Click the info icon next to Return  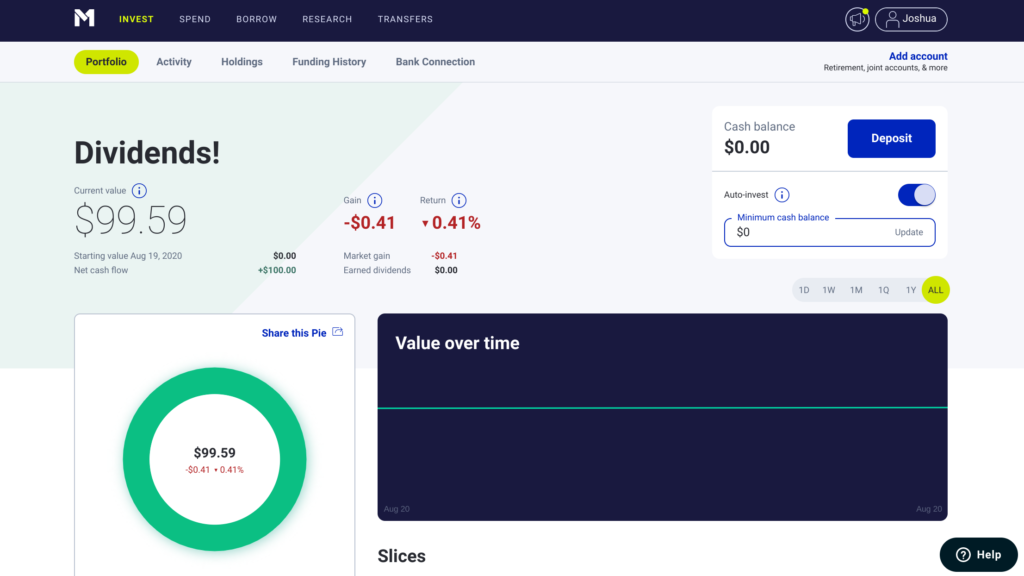tap(459, 200)
